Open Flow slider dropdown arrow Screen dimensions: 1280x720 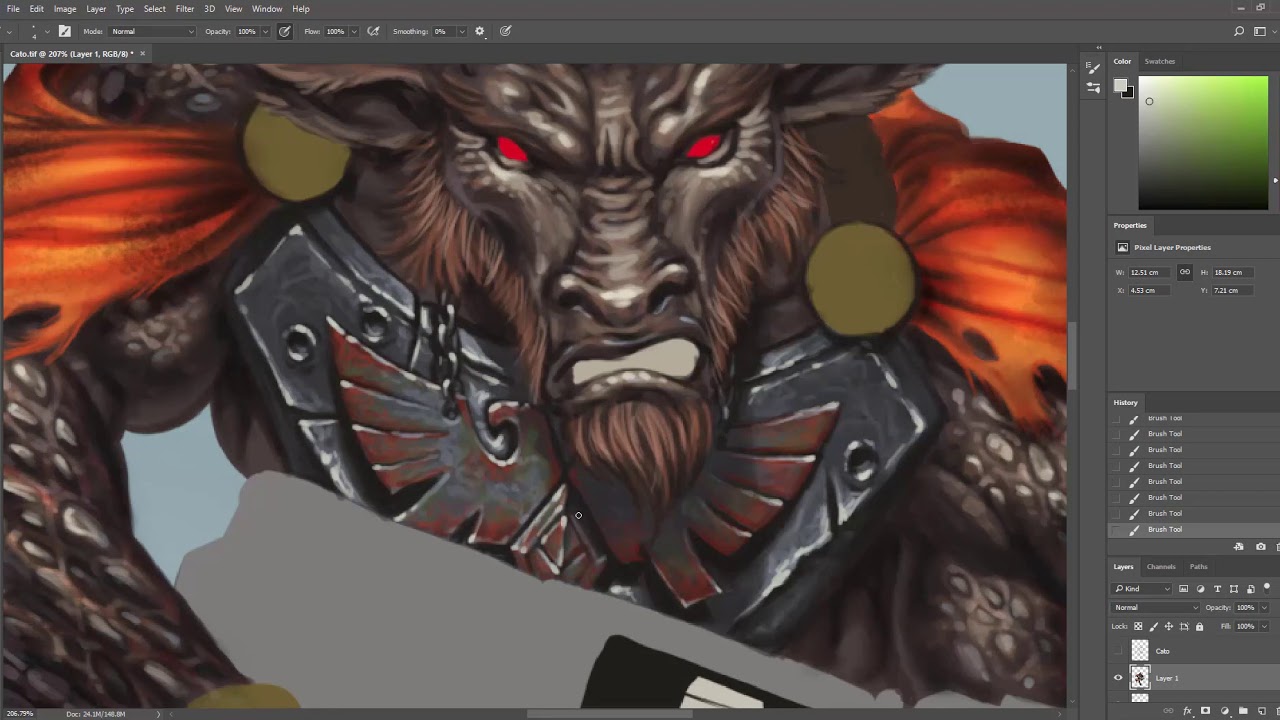(353, 32)
